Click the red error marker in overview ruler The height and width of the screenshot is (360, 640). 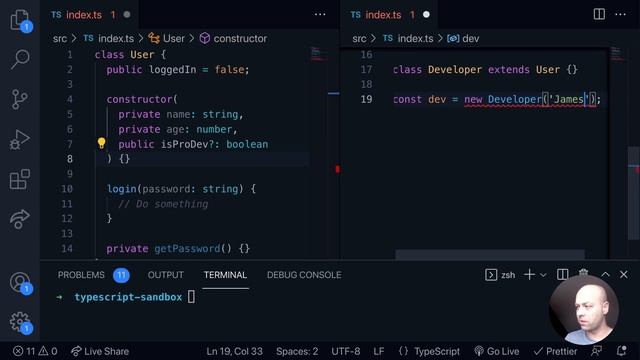tap(338, 169)
